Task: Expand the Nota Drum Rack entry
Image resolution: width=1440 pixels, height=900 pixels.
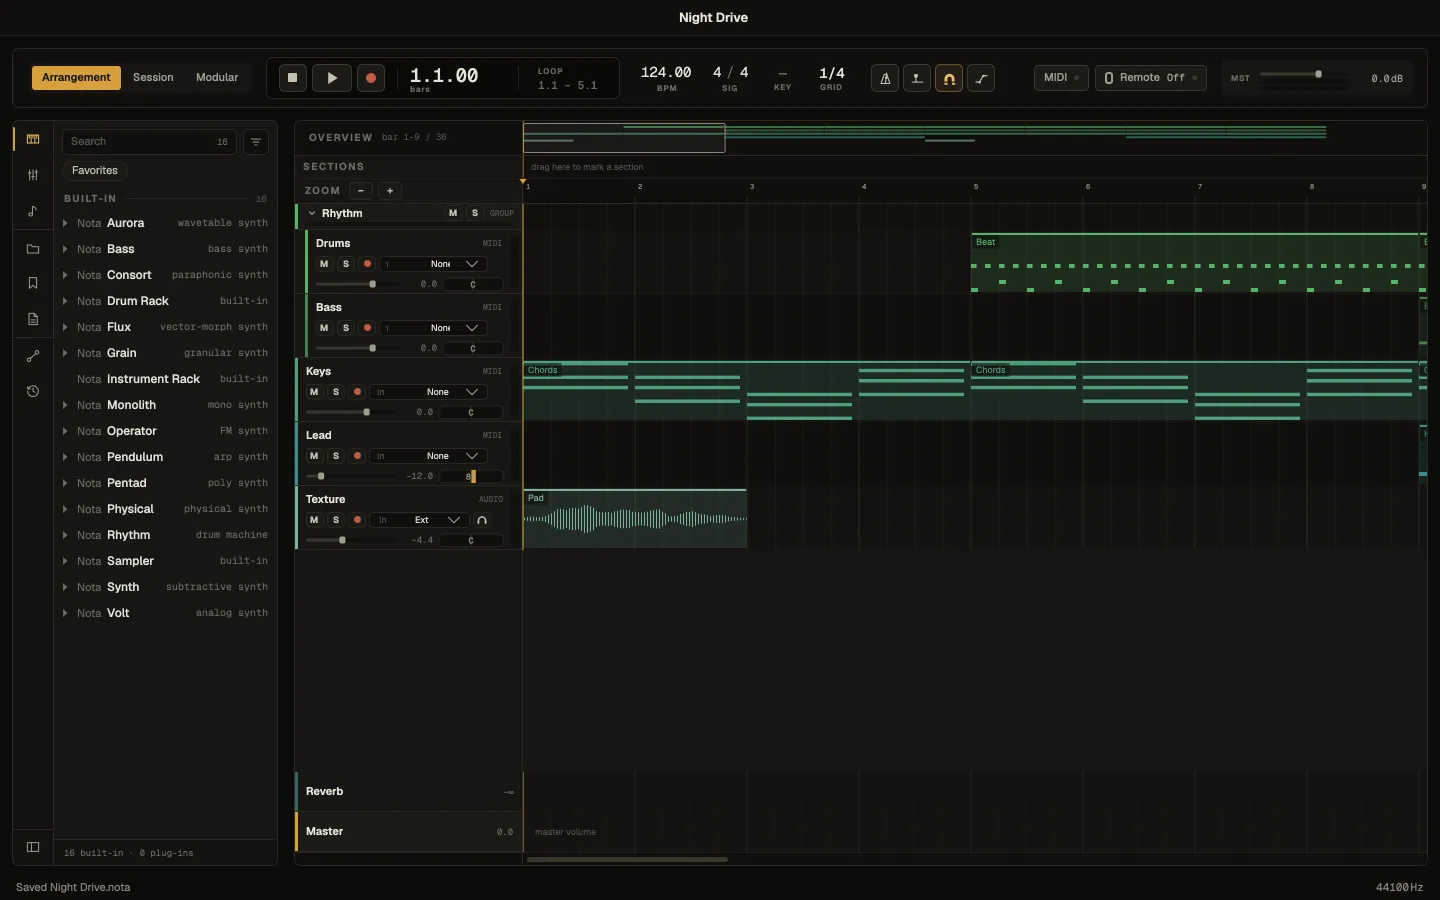Action: click(65, 301)
